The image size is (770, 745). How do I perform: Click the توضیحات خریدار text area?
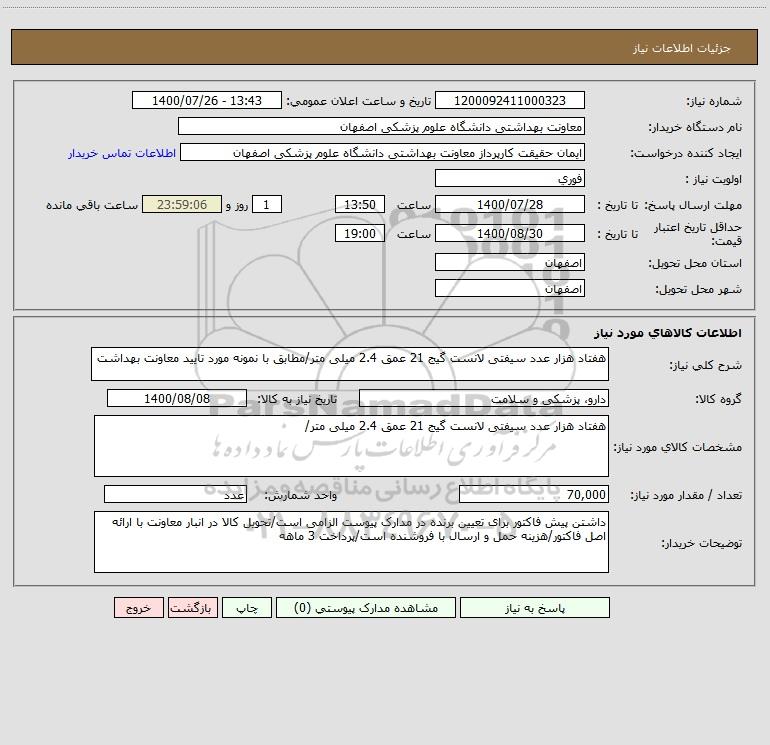(x=351, y=542)
